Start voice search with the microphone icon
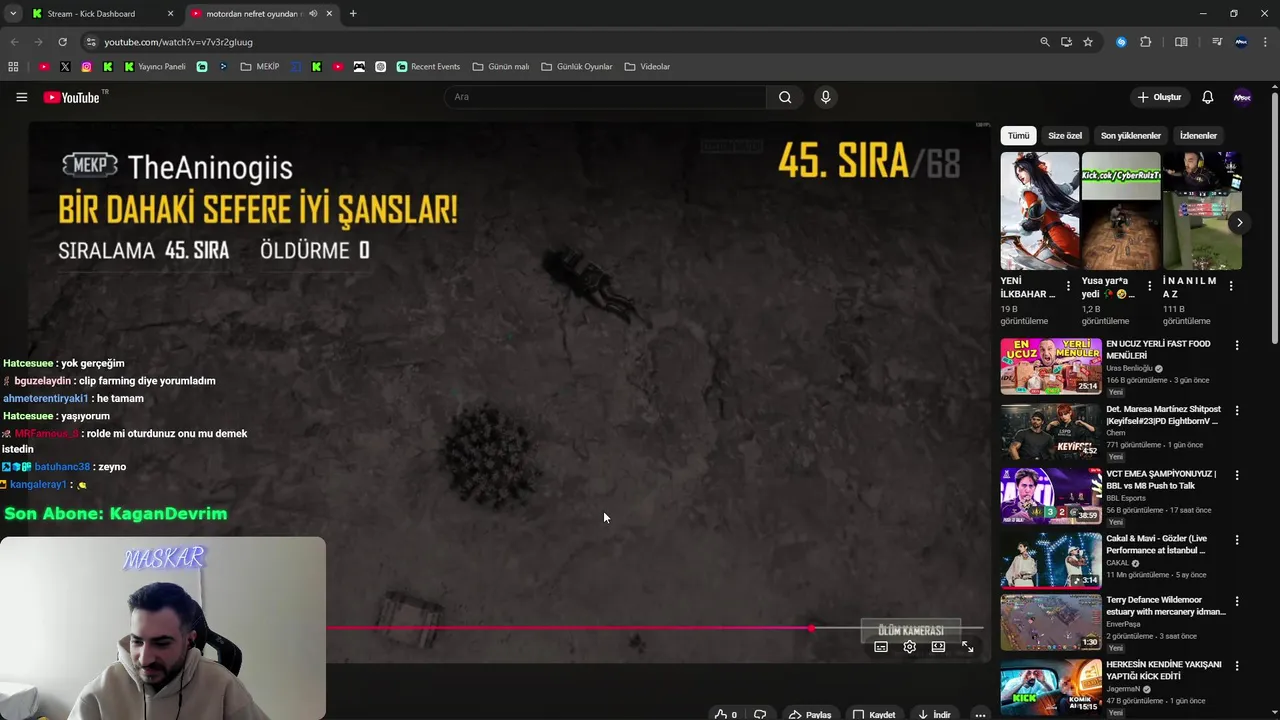 825,97
